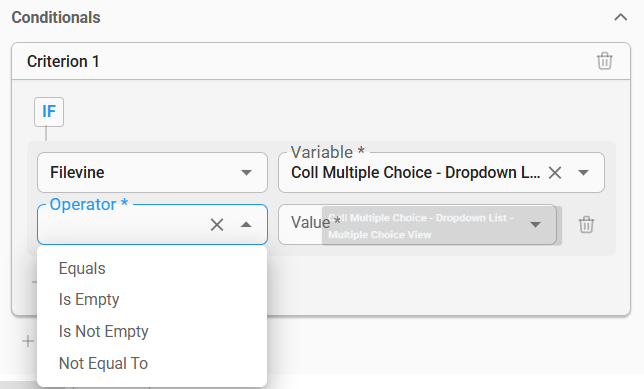
Task: Click the plus icon below the criterion card
Action: point(28,341)
